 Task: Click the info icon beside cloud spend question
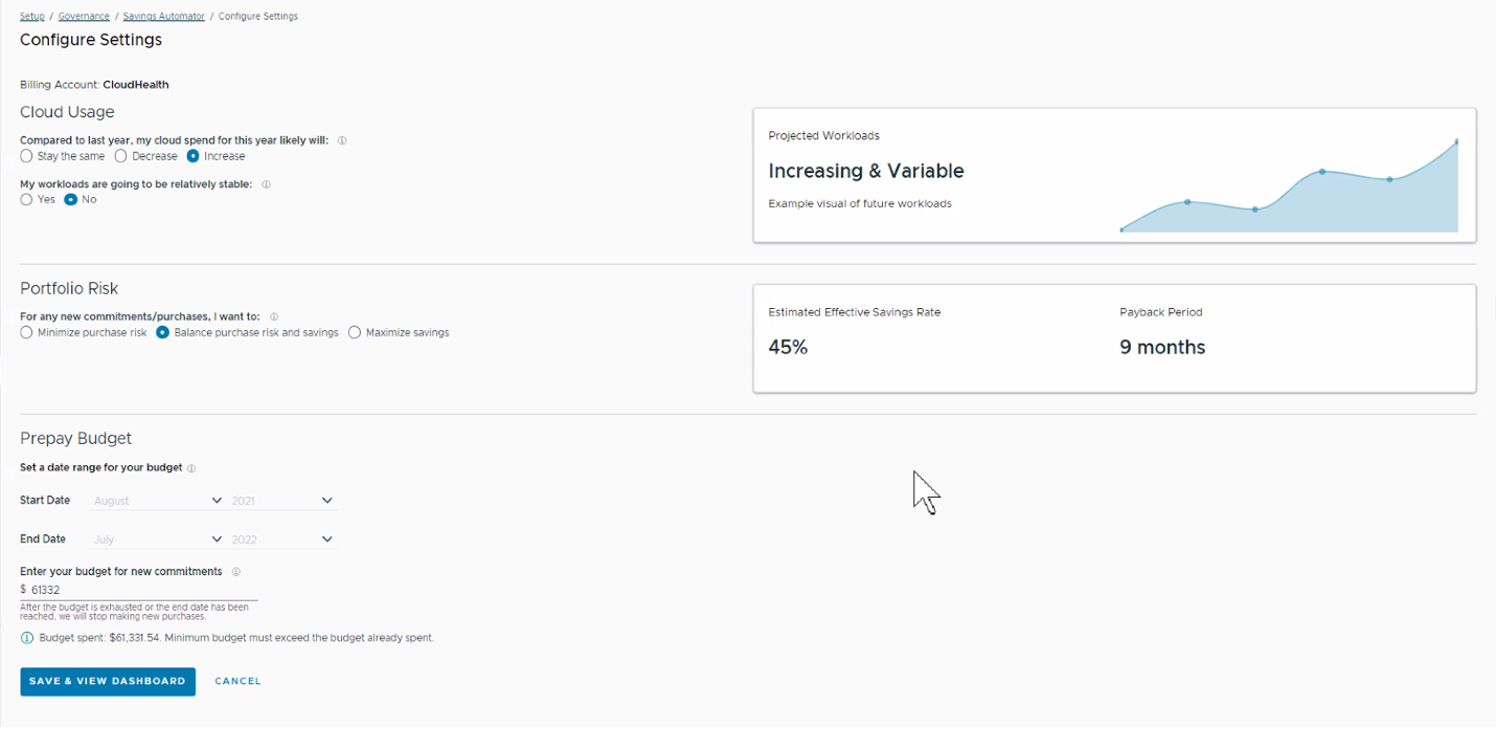tap(341, 140)
